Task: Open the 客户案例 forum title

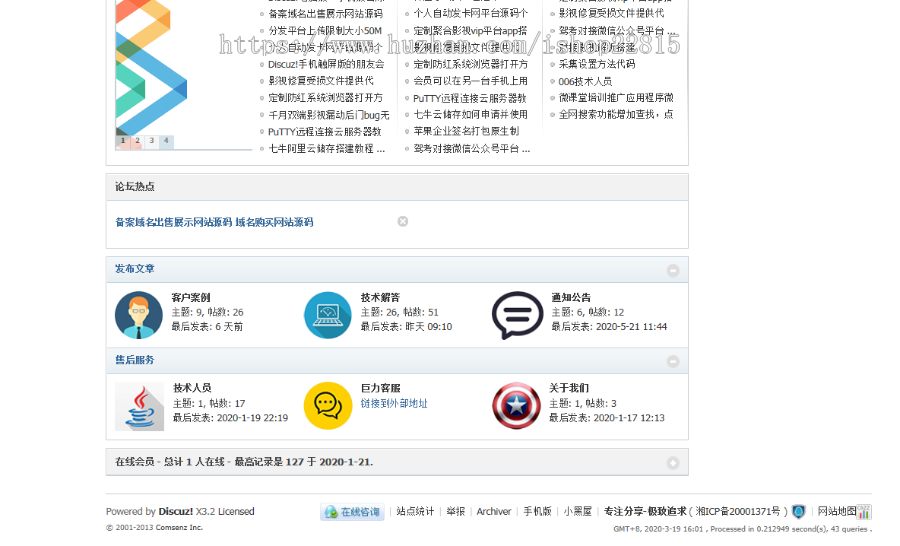Action: (x=191, y=297)
